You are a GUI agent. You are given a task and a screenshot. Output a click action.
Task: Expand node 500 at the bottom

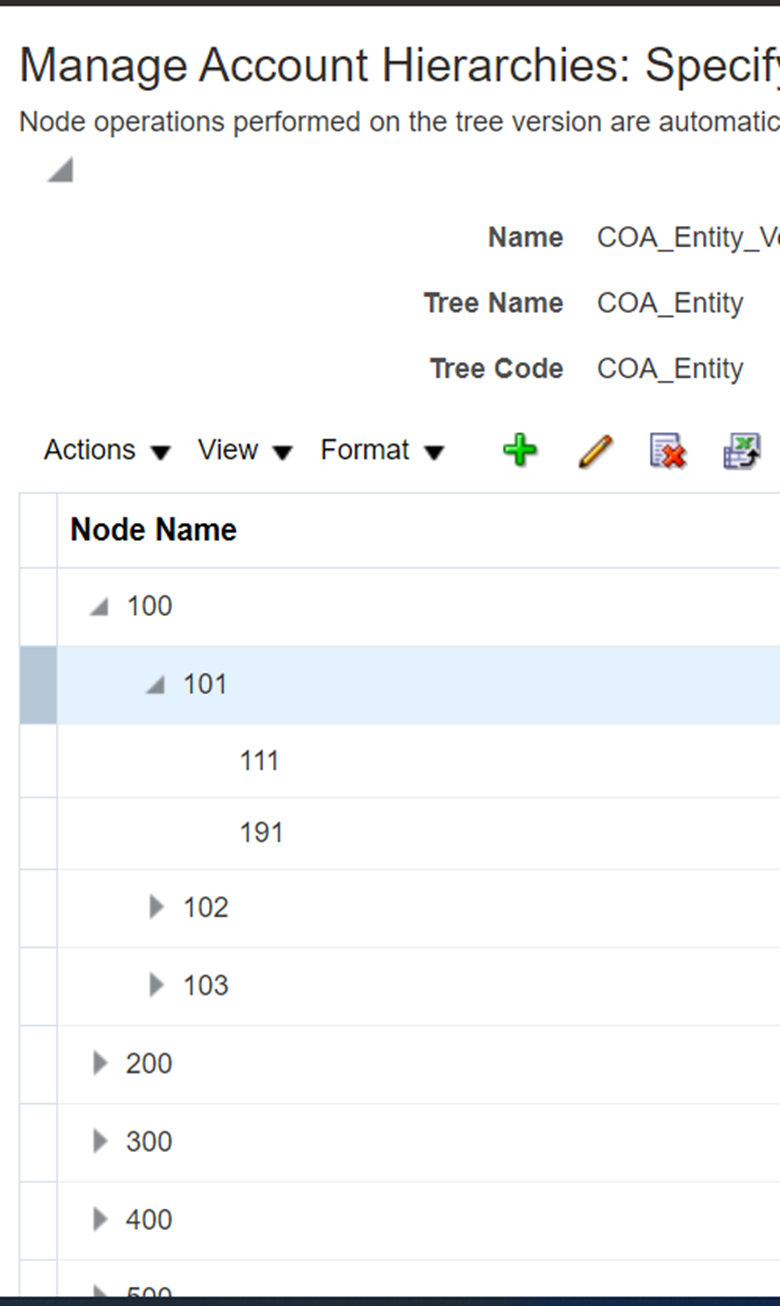(98, 1292)
